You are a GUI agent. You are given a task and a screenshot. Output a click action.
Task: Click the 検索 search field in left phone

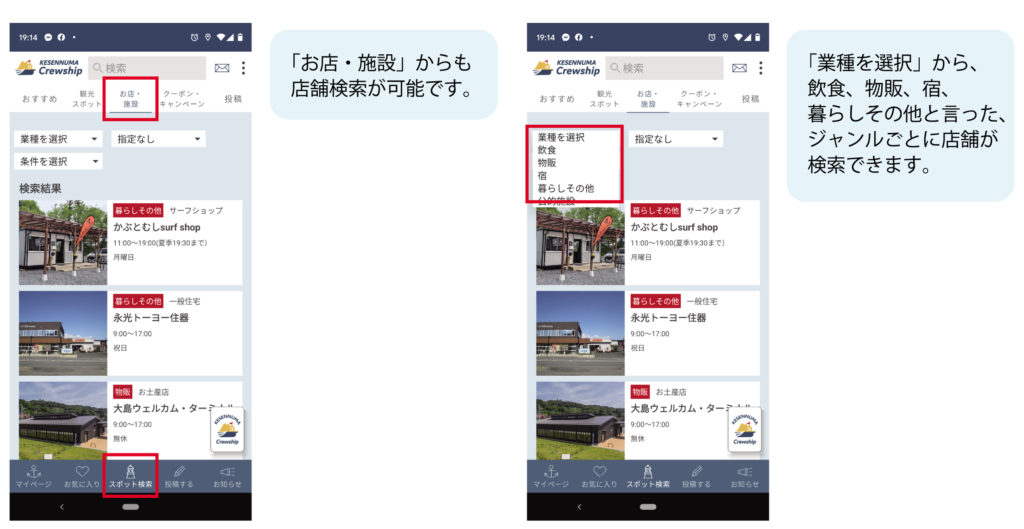click(147, 68)
